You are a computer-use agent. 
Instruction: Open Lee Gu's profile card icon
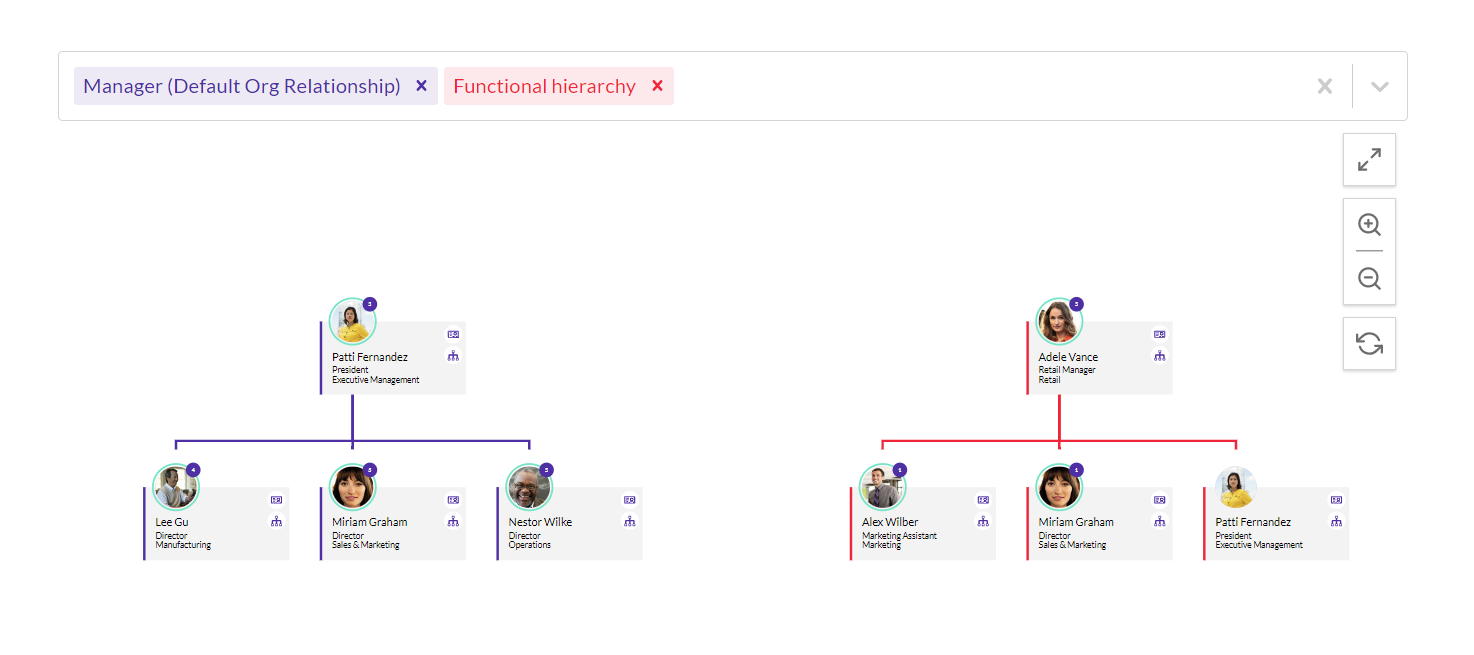(x=276, y=500)
